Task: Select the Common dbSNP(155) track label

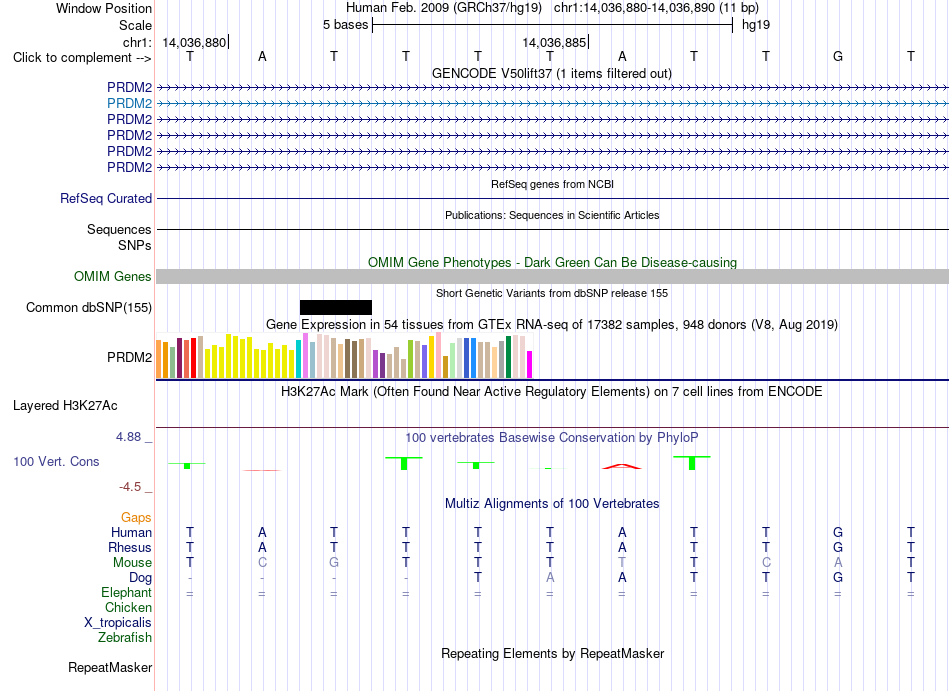Action: (89, 308)
